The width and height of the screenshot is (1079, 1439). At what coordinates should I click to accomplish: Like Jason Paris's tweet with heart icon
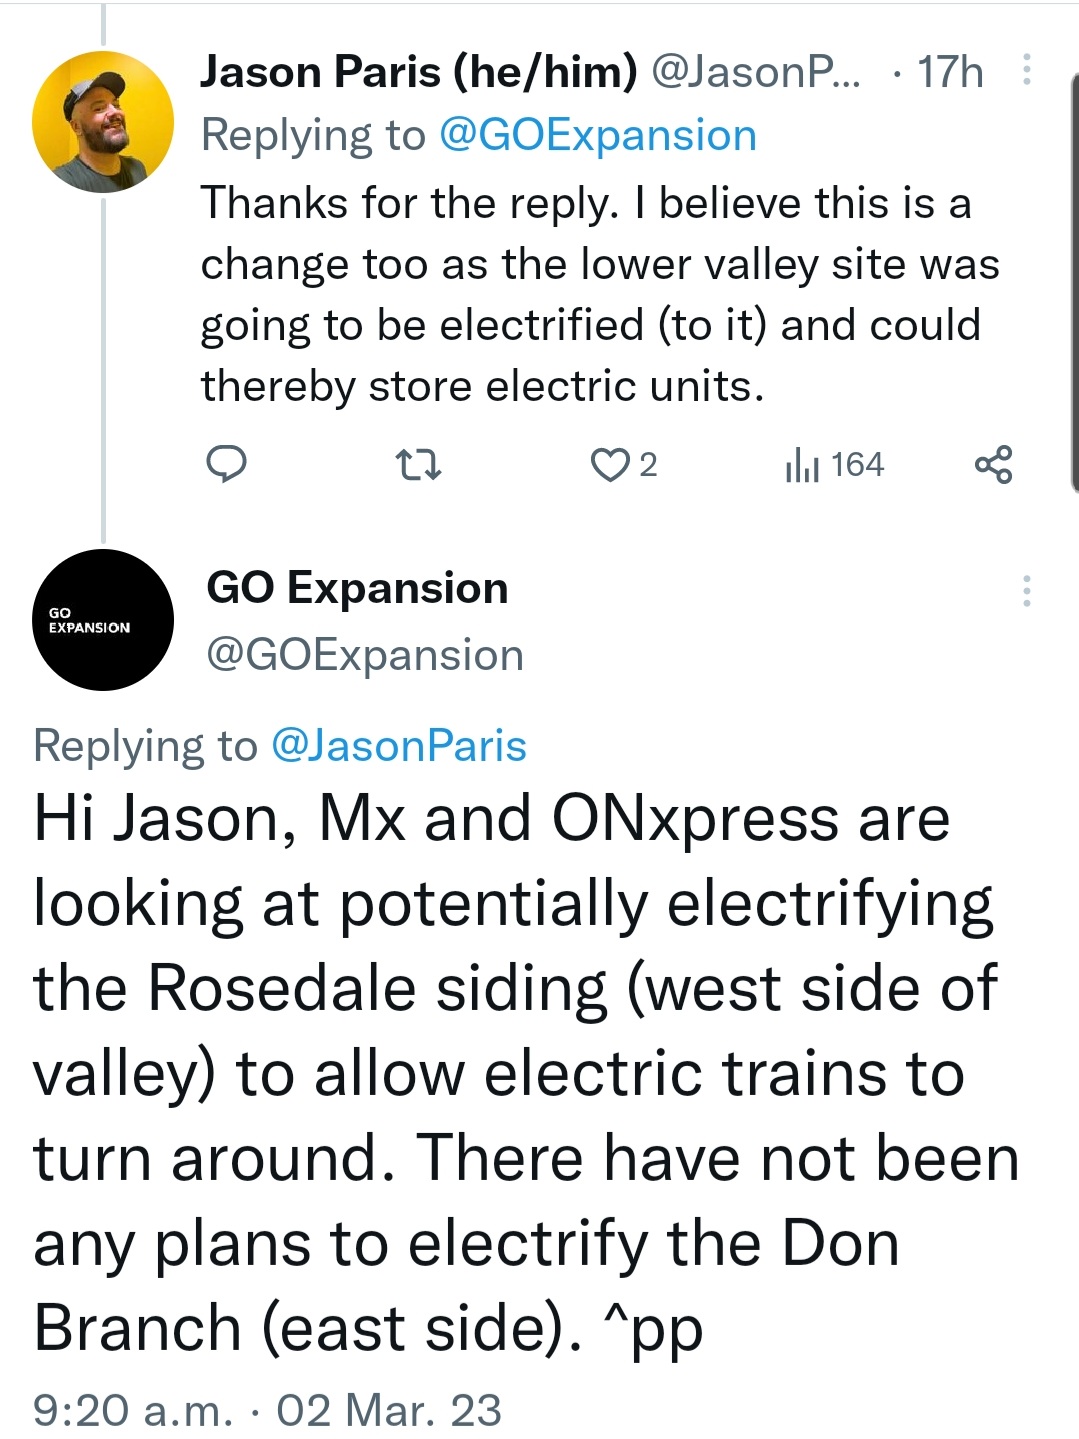(609, 465)
